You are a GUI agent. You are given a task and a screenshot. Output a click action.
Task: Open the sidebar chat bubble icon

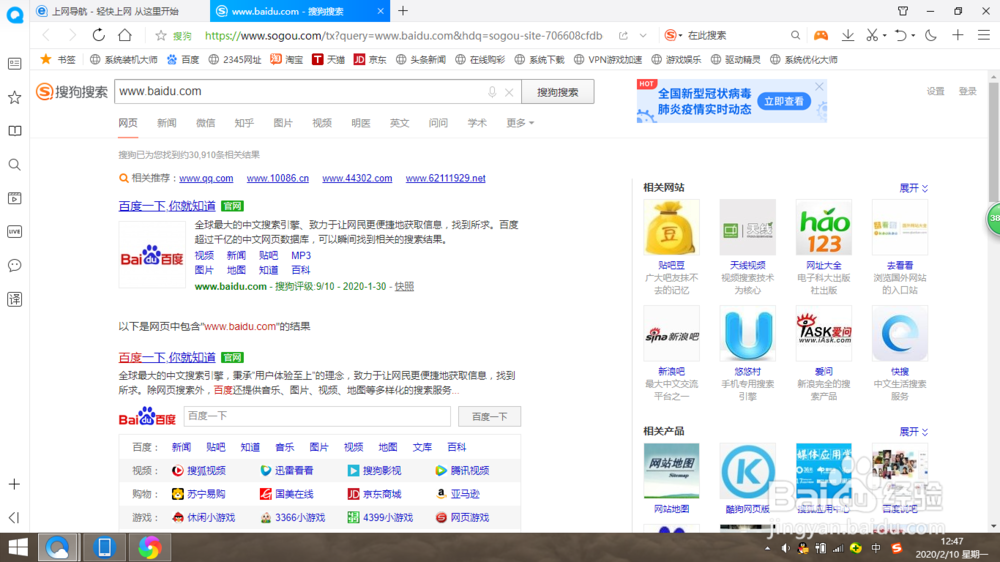click(14, 265)
